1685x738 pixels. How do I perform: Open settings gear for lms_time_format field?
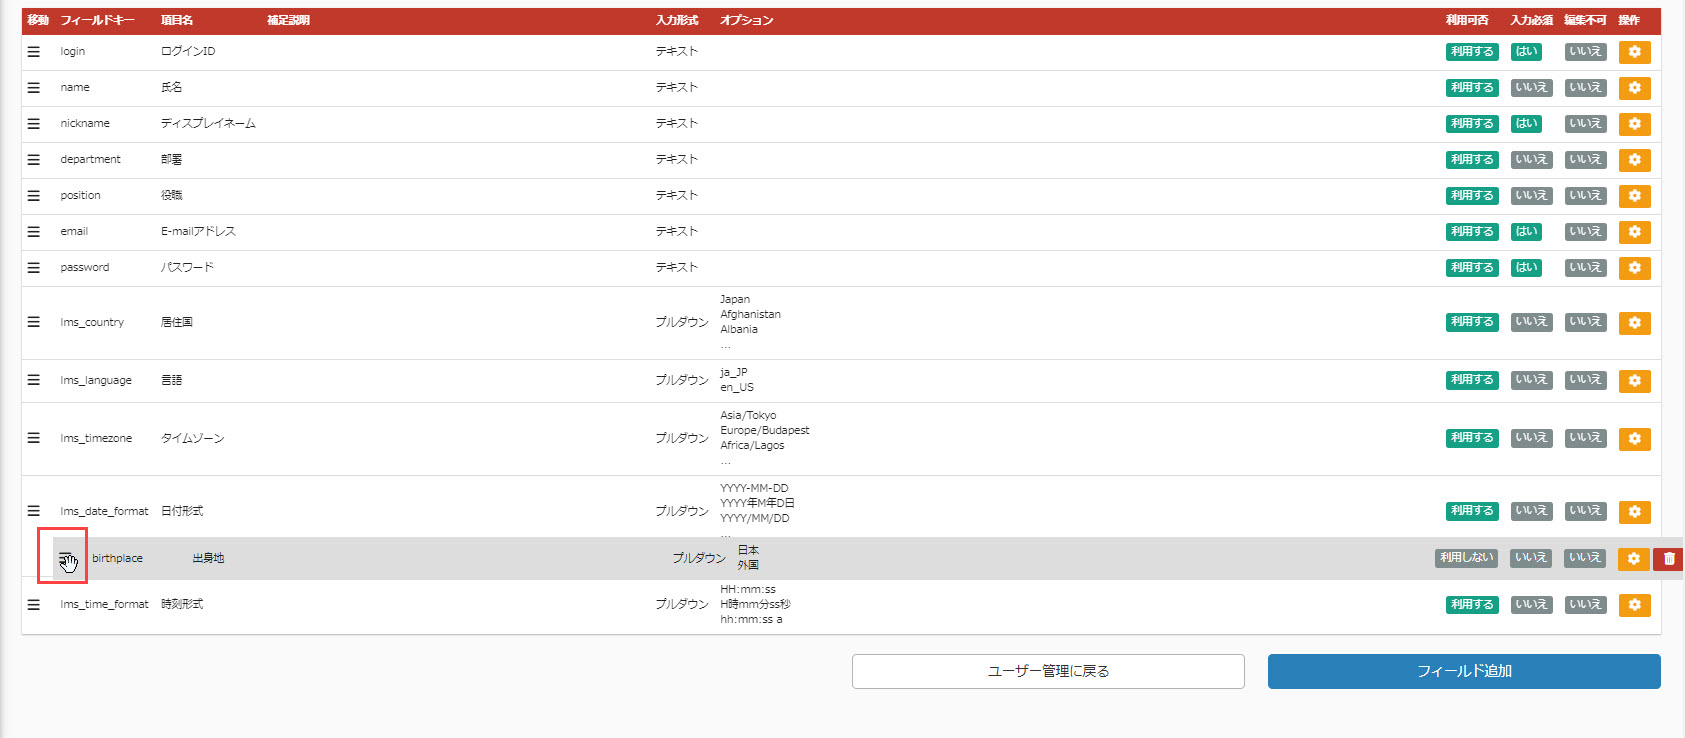(x=1634, y=605)
